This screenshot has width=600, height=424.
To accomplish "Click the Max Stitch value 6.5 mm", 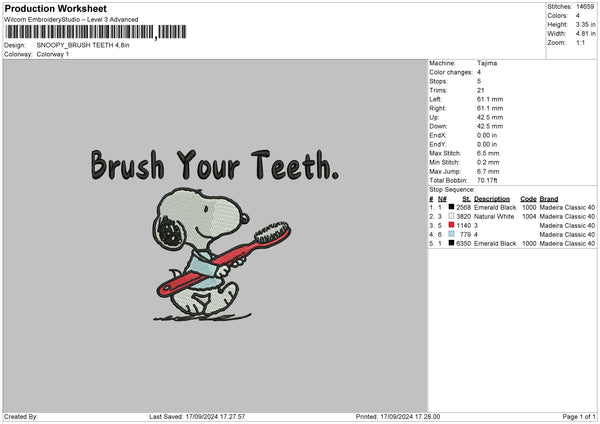I will (488, 153).
